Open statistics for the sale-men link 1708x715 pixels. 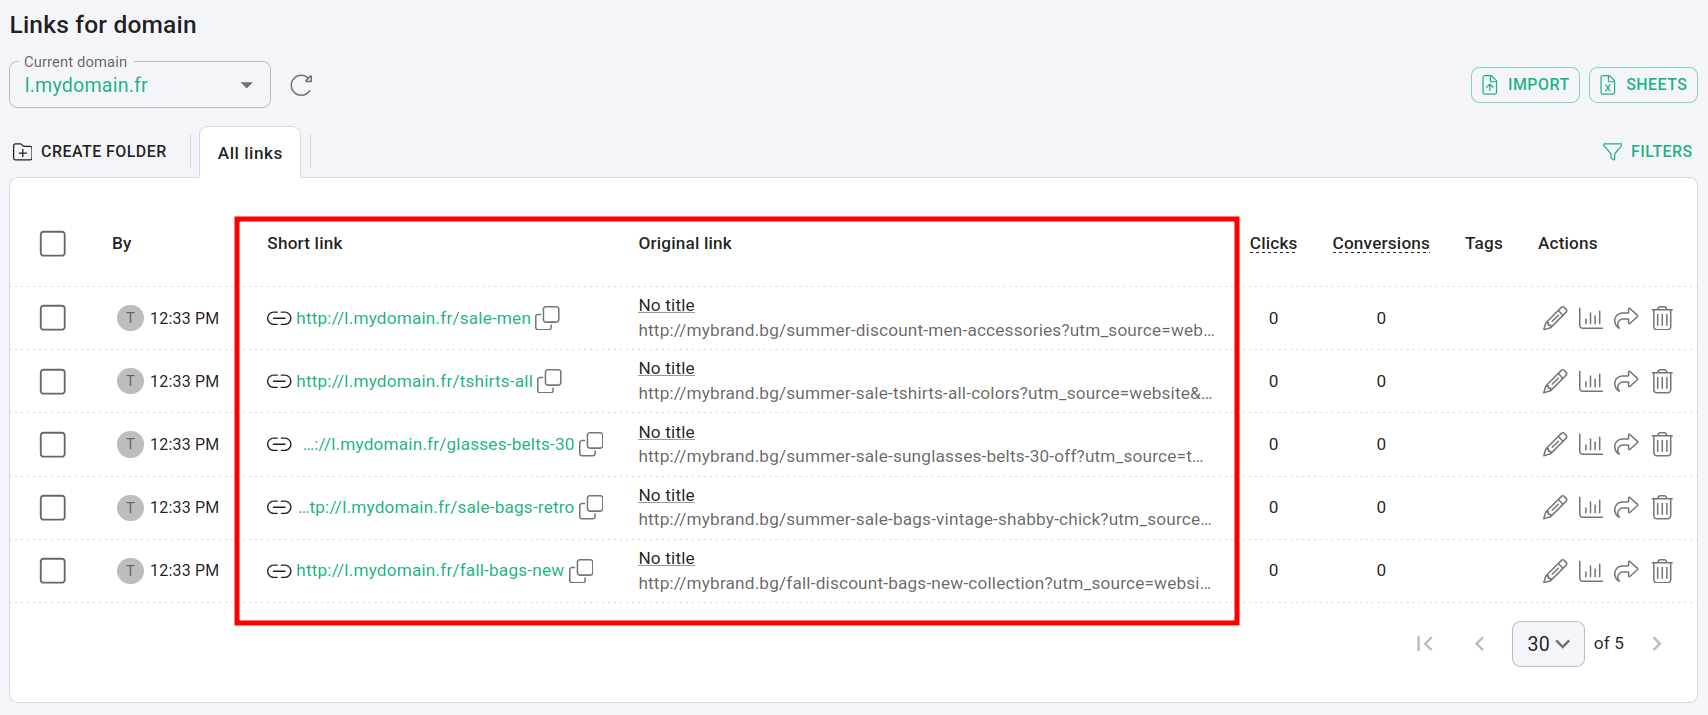[1590, 318]
